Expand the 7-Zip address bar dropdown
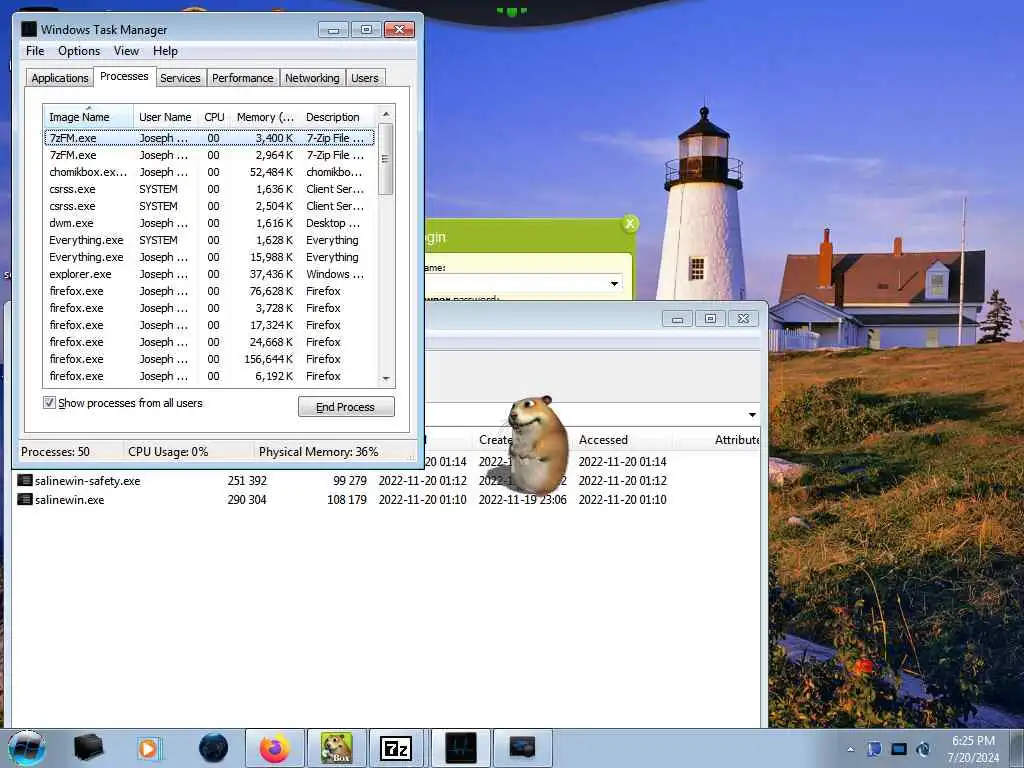Viewport: 1024px width, 768px height. pos(752,415)
